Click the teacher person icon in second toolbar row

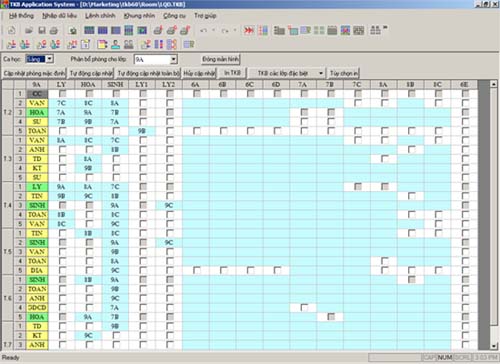click(115, 44)
